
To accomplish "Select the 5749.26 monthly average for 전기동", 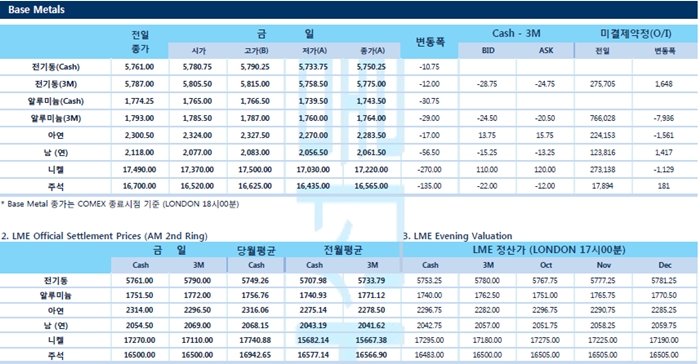I will [x=255, y=281].
